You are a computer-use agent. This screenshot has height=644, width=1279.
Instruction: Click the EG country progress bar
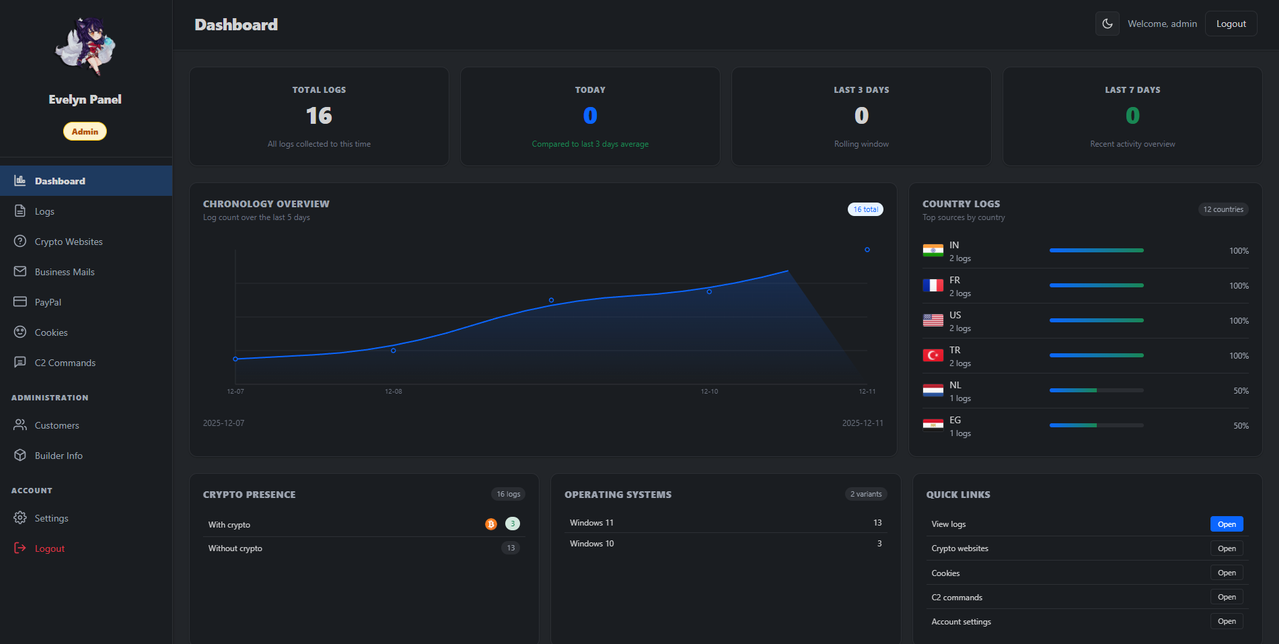point(1096,425)
